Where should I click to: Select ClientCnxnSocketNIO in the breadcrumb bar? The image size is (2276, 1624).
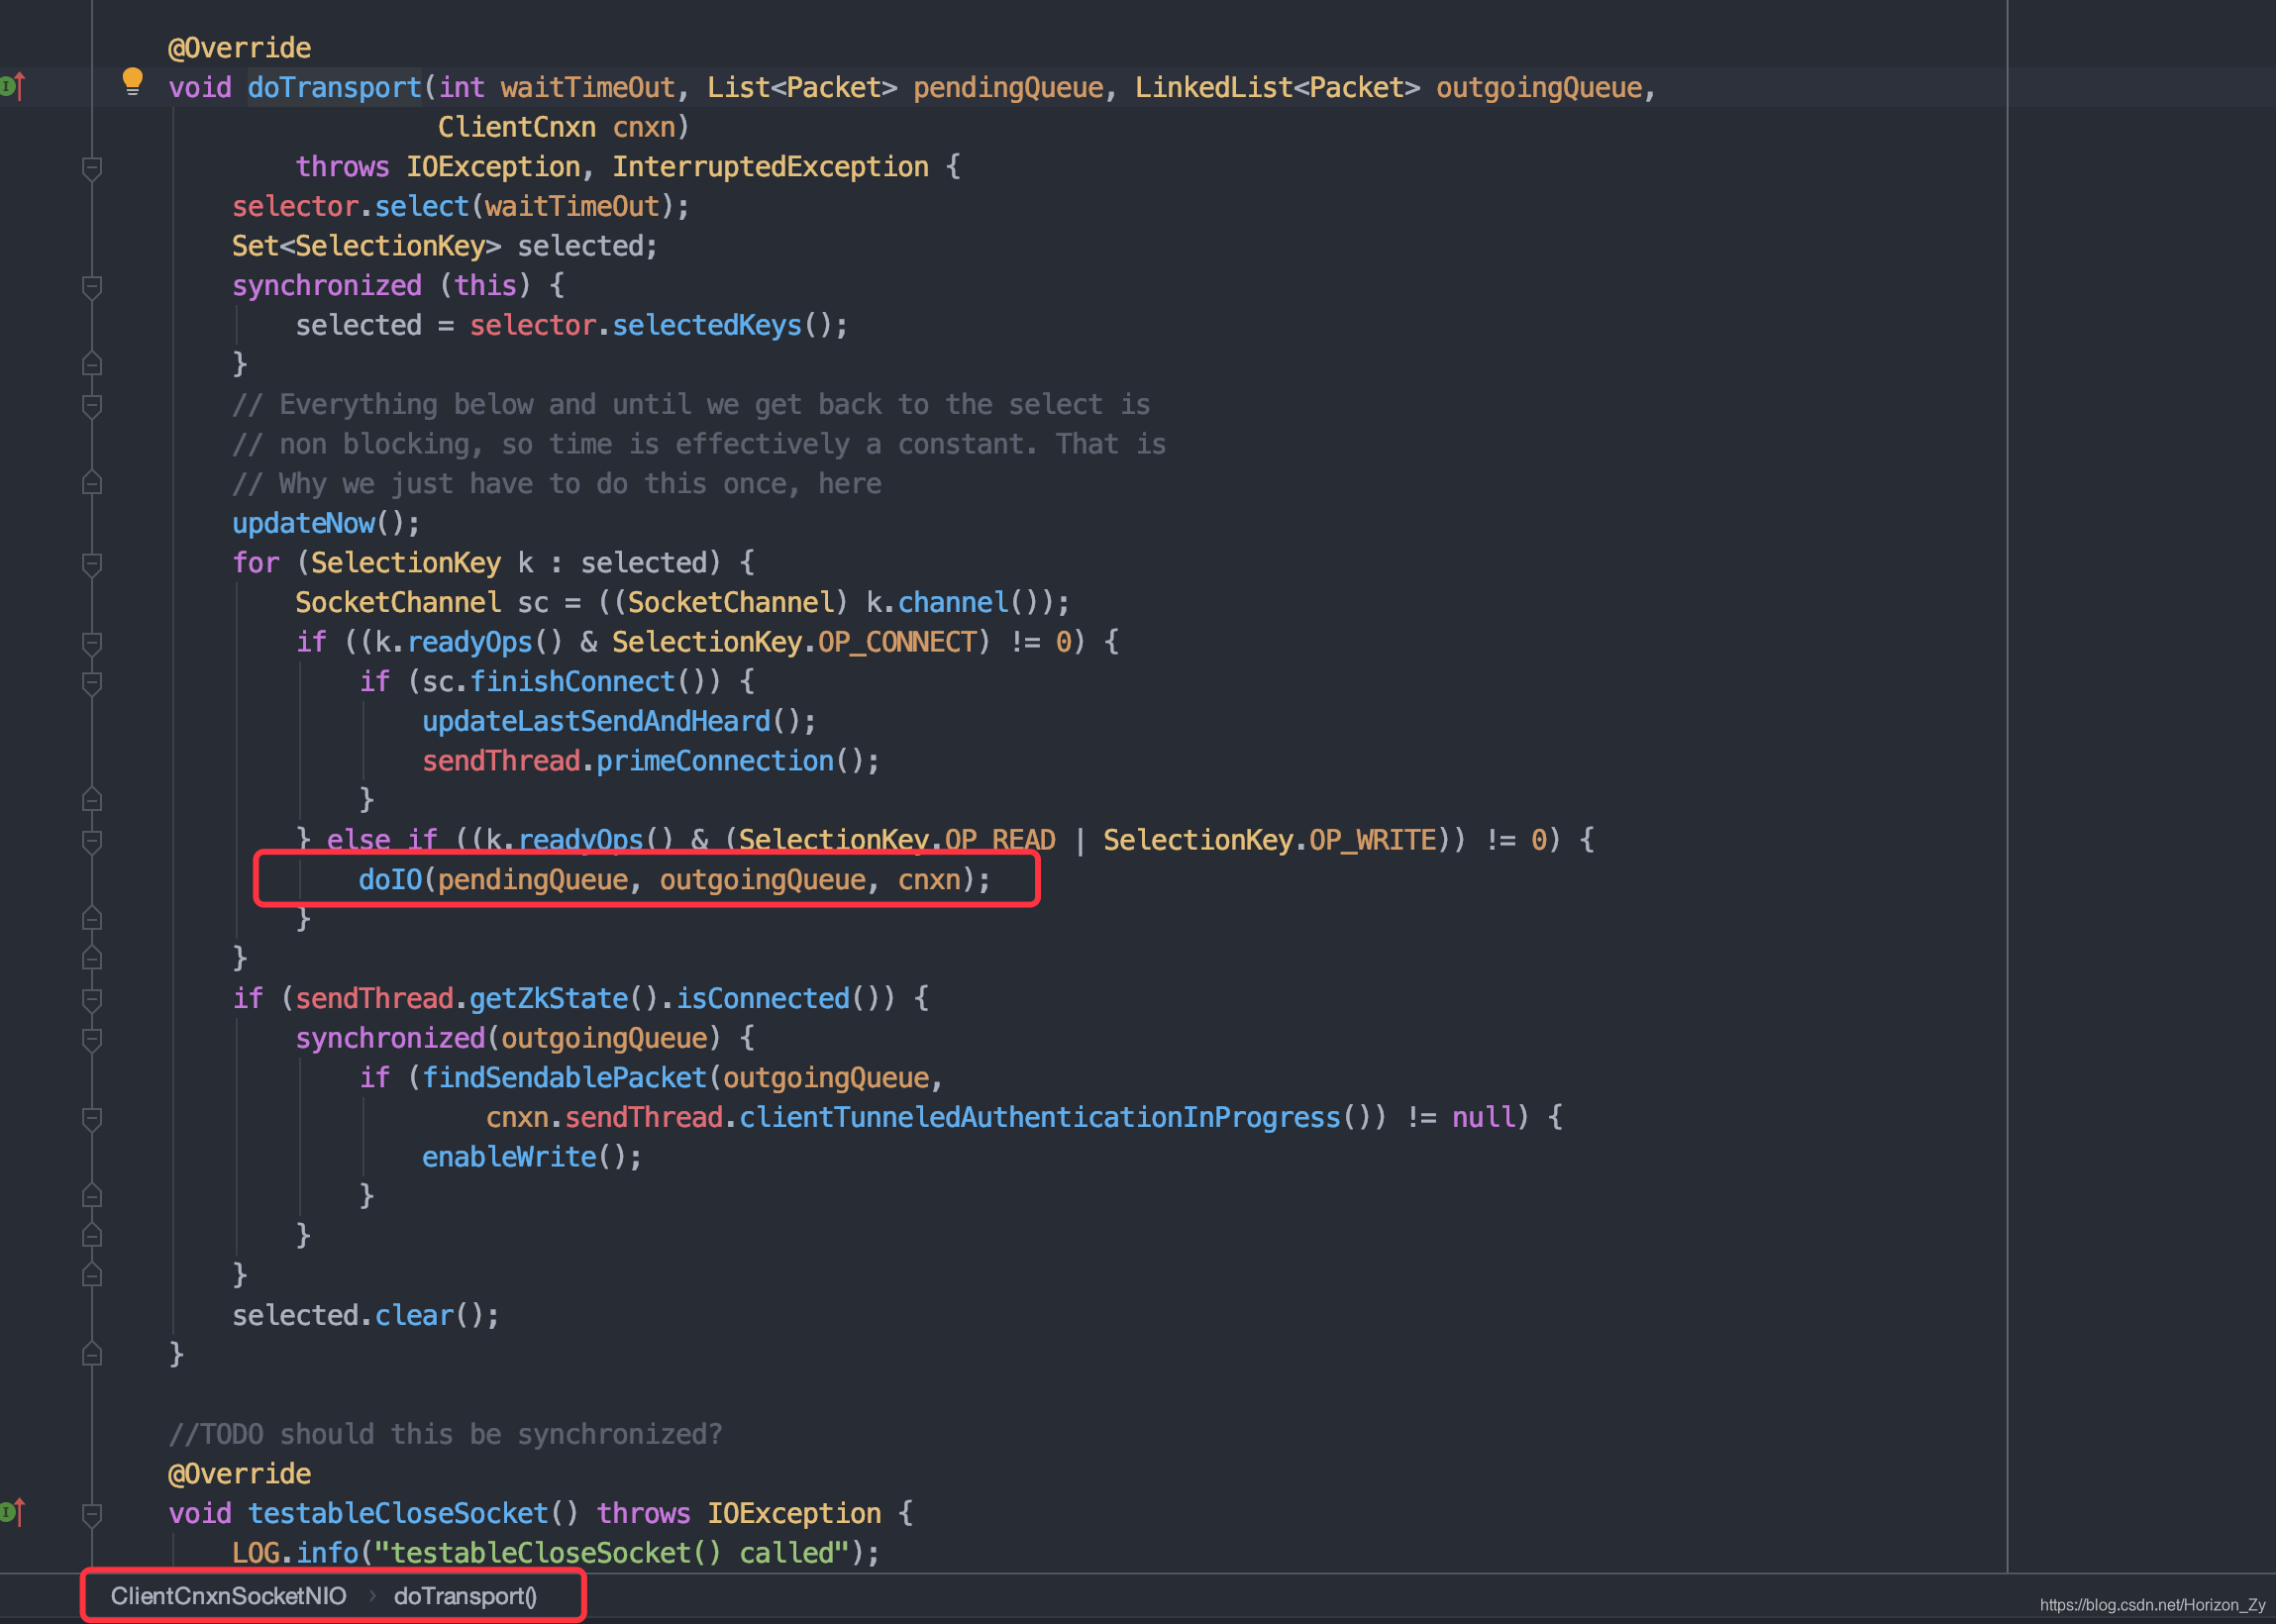pyautogui.click(x=227, y=1597)
